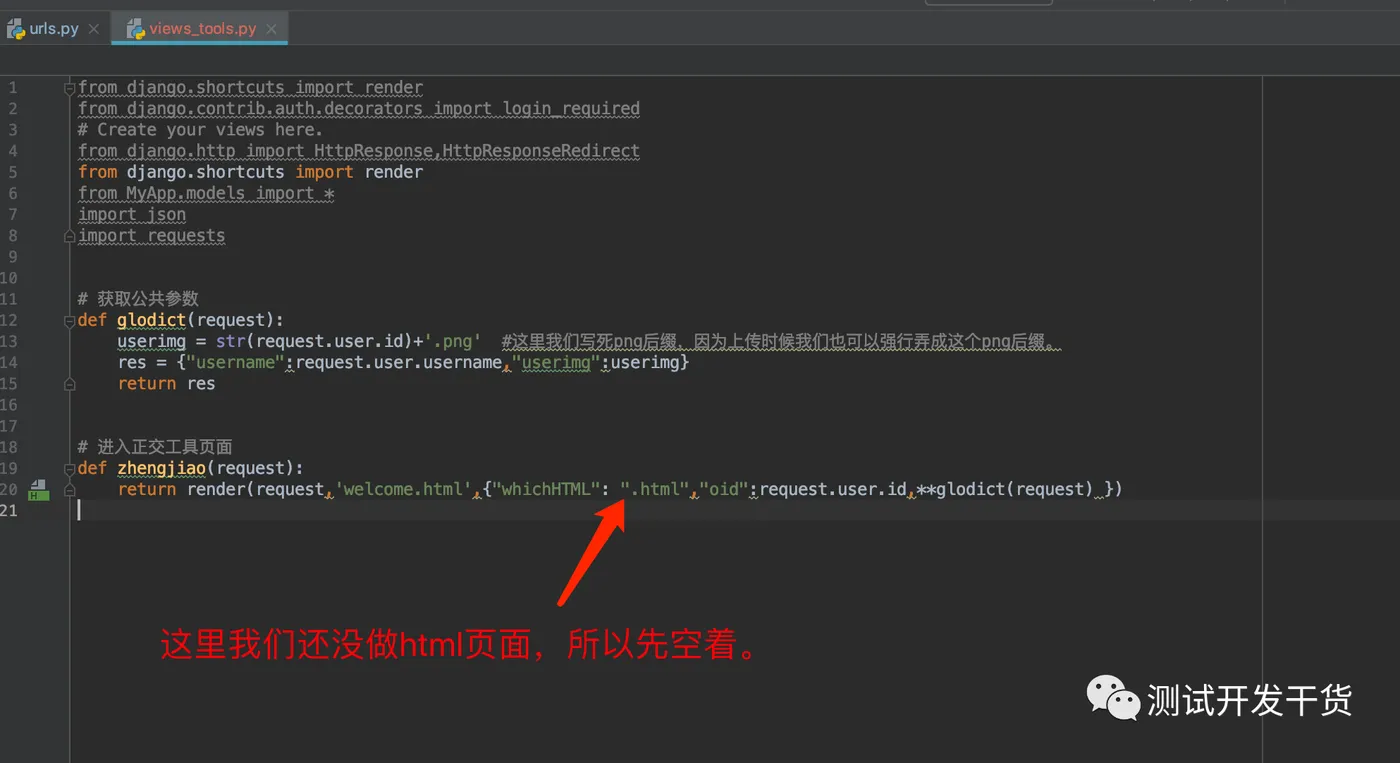Image resolution: width=1400 pixels, height=763 pixels.
Task: Click the "oid" key on line 20
Action: (724, 489)
